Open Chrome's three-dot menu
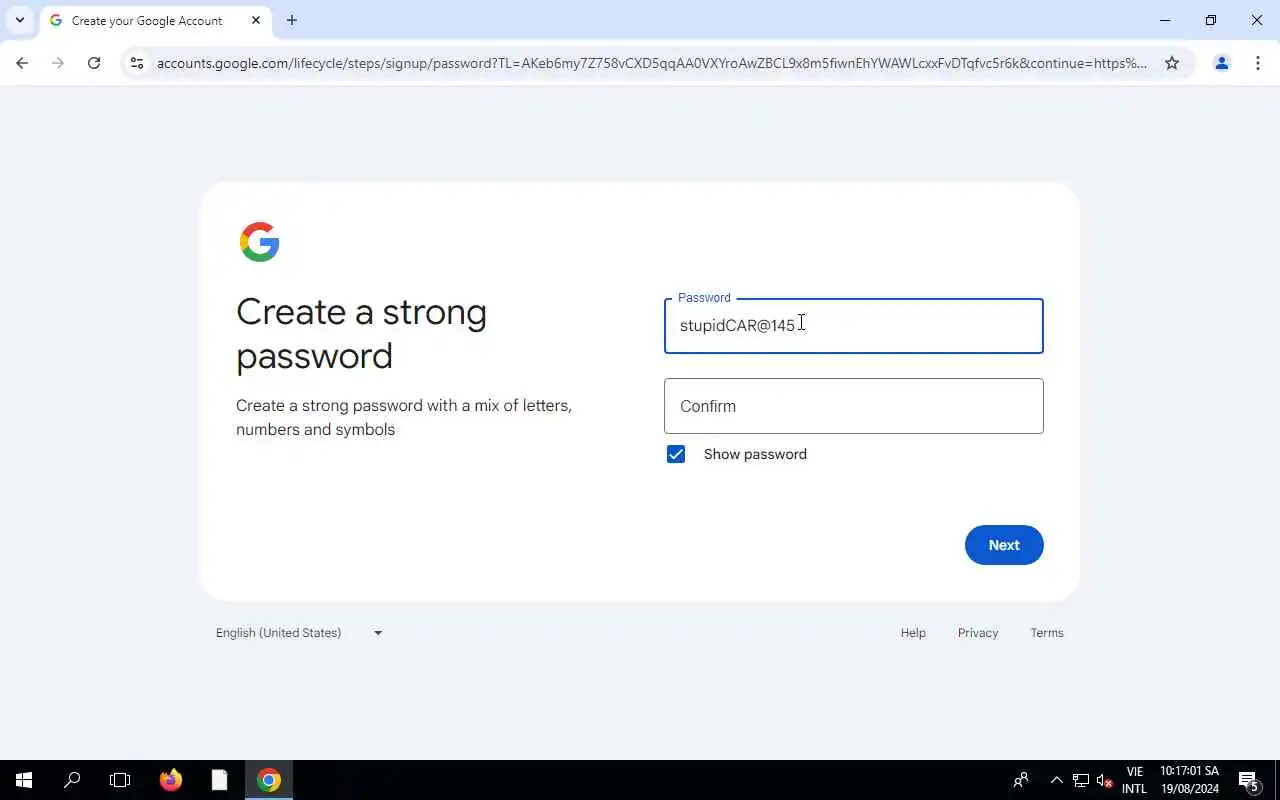The width and height of the screenshot is (1280, 800). [x=1258, y=63]
